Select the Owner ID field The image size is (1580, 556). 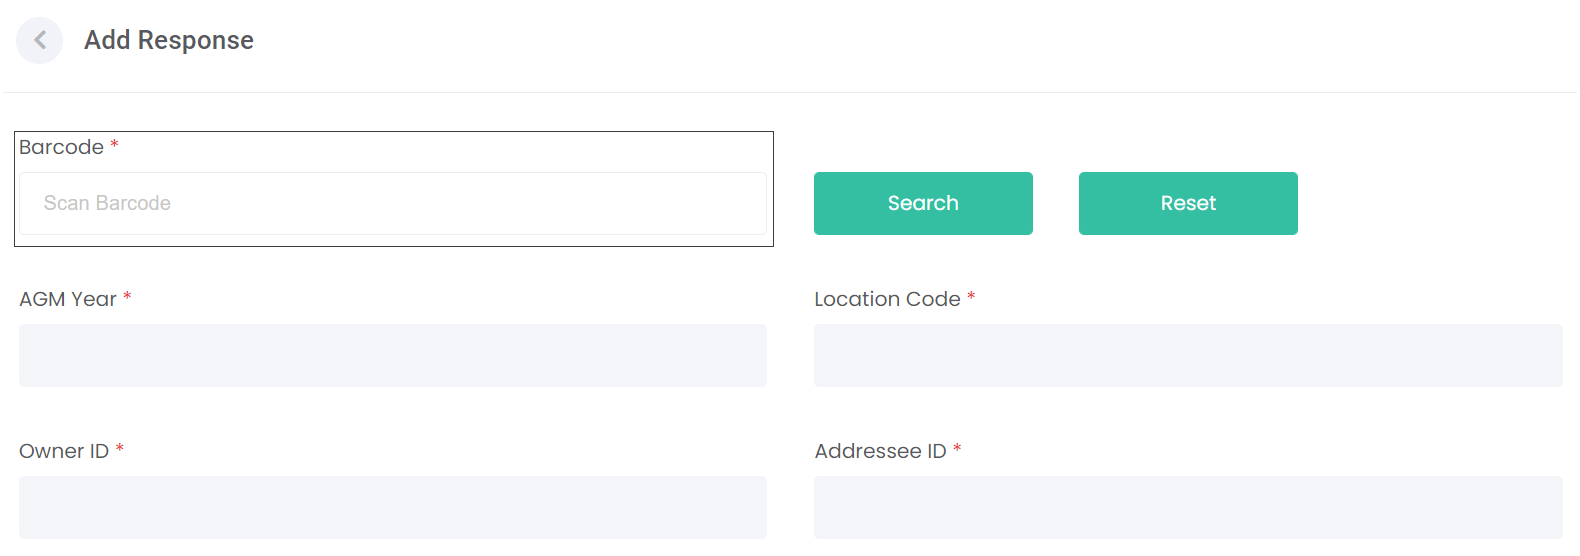(393, 507)
